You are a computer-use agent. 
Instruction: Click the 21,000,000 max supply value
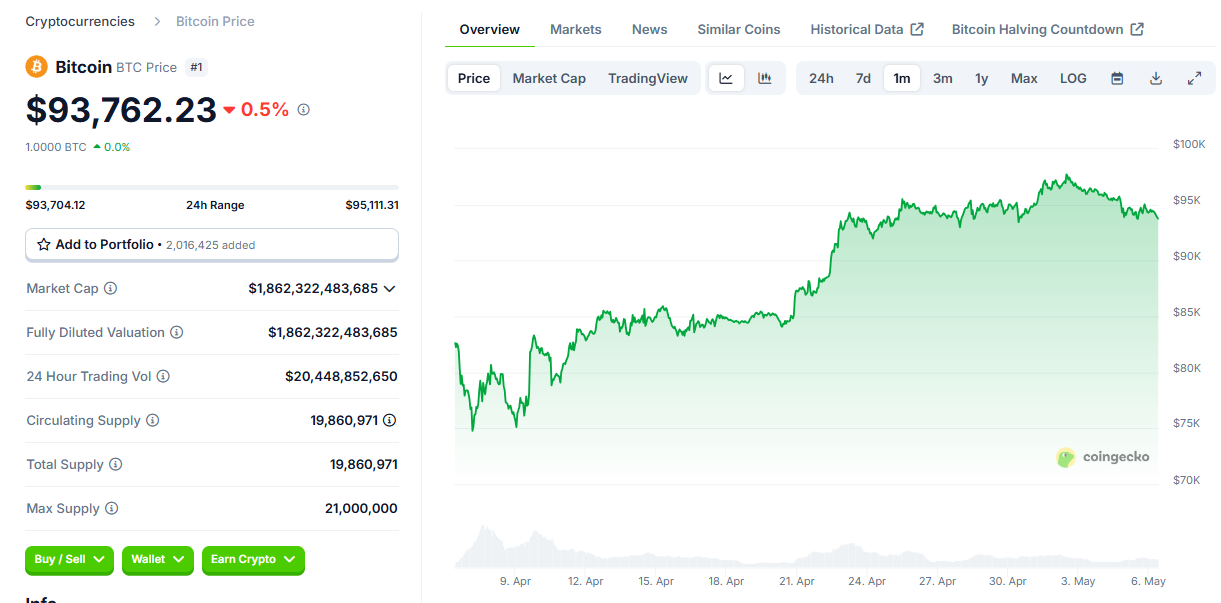(361, 508)
